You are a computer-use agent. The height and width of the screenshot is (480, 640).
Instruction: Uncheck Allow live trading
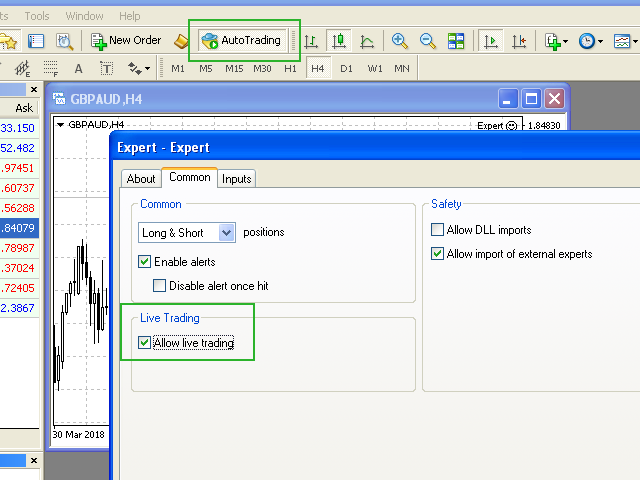pyautogui.click(x=145, y=343)
